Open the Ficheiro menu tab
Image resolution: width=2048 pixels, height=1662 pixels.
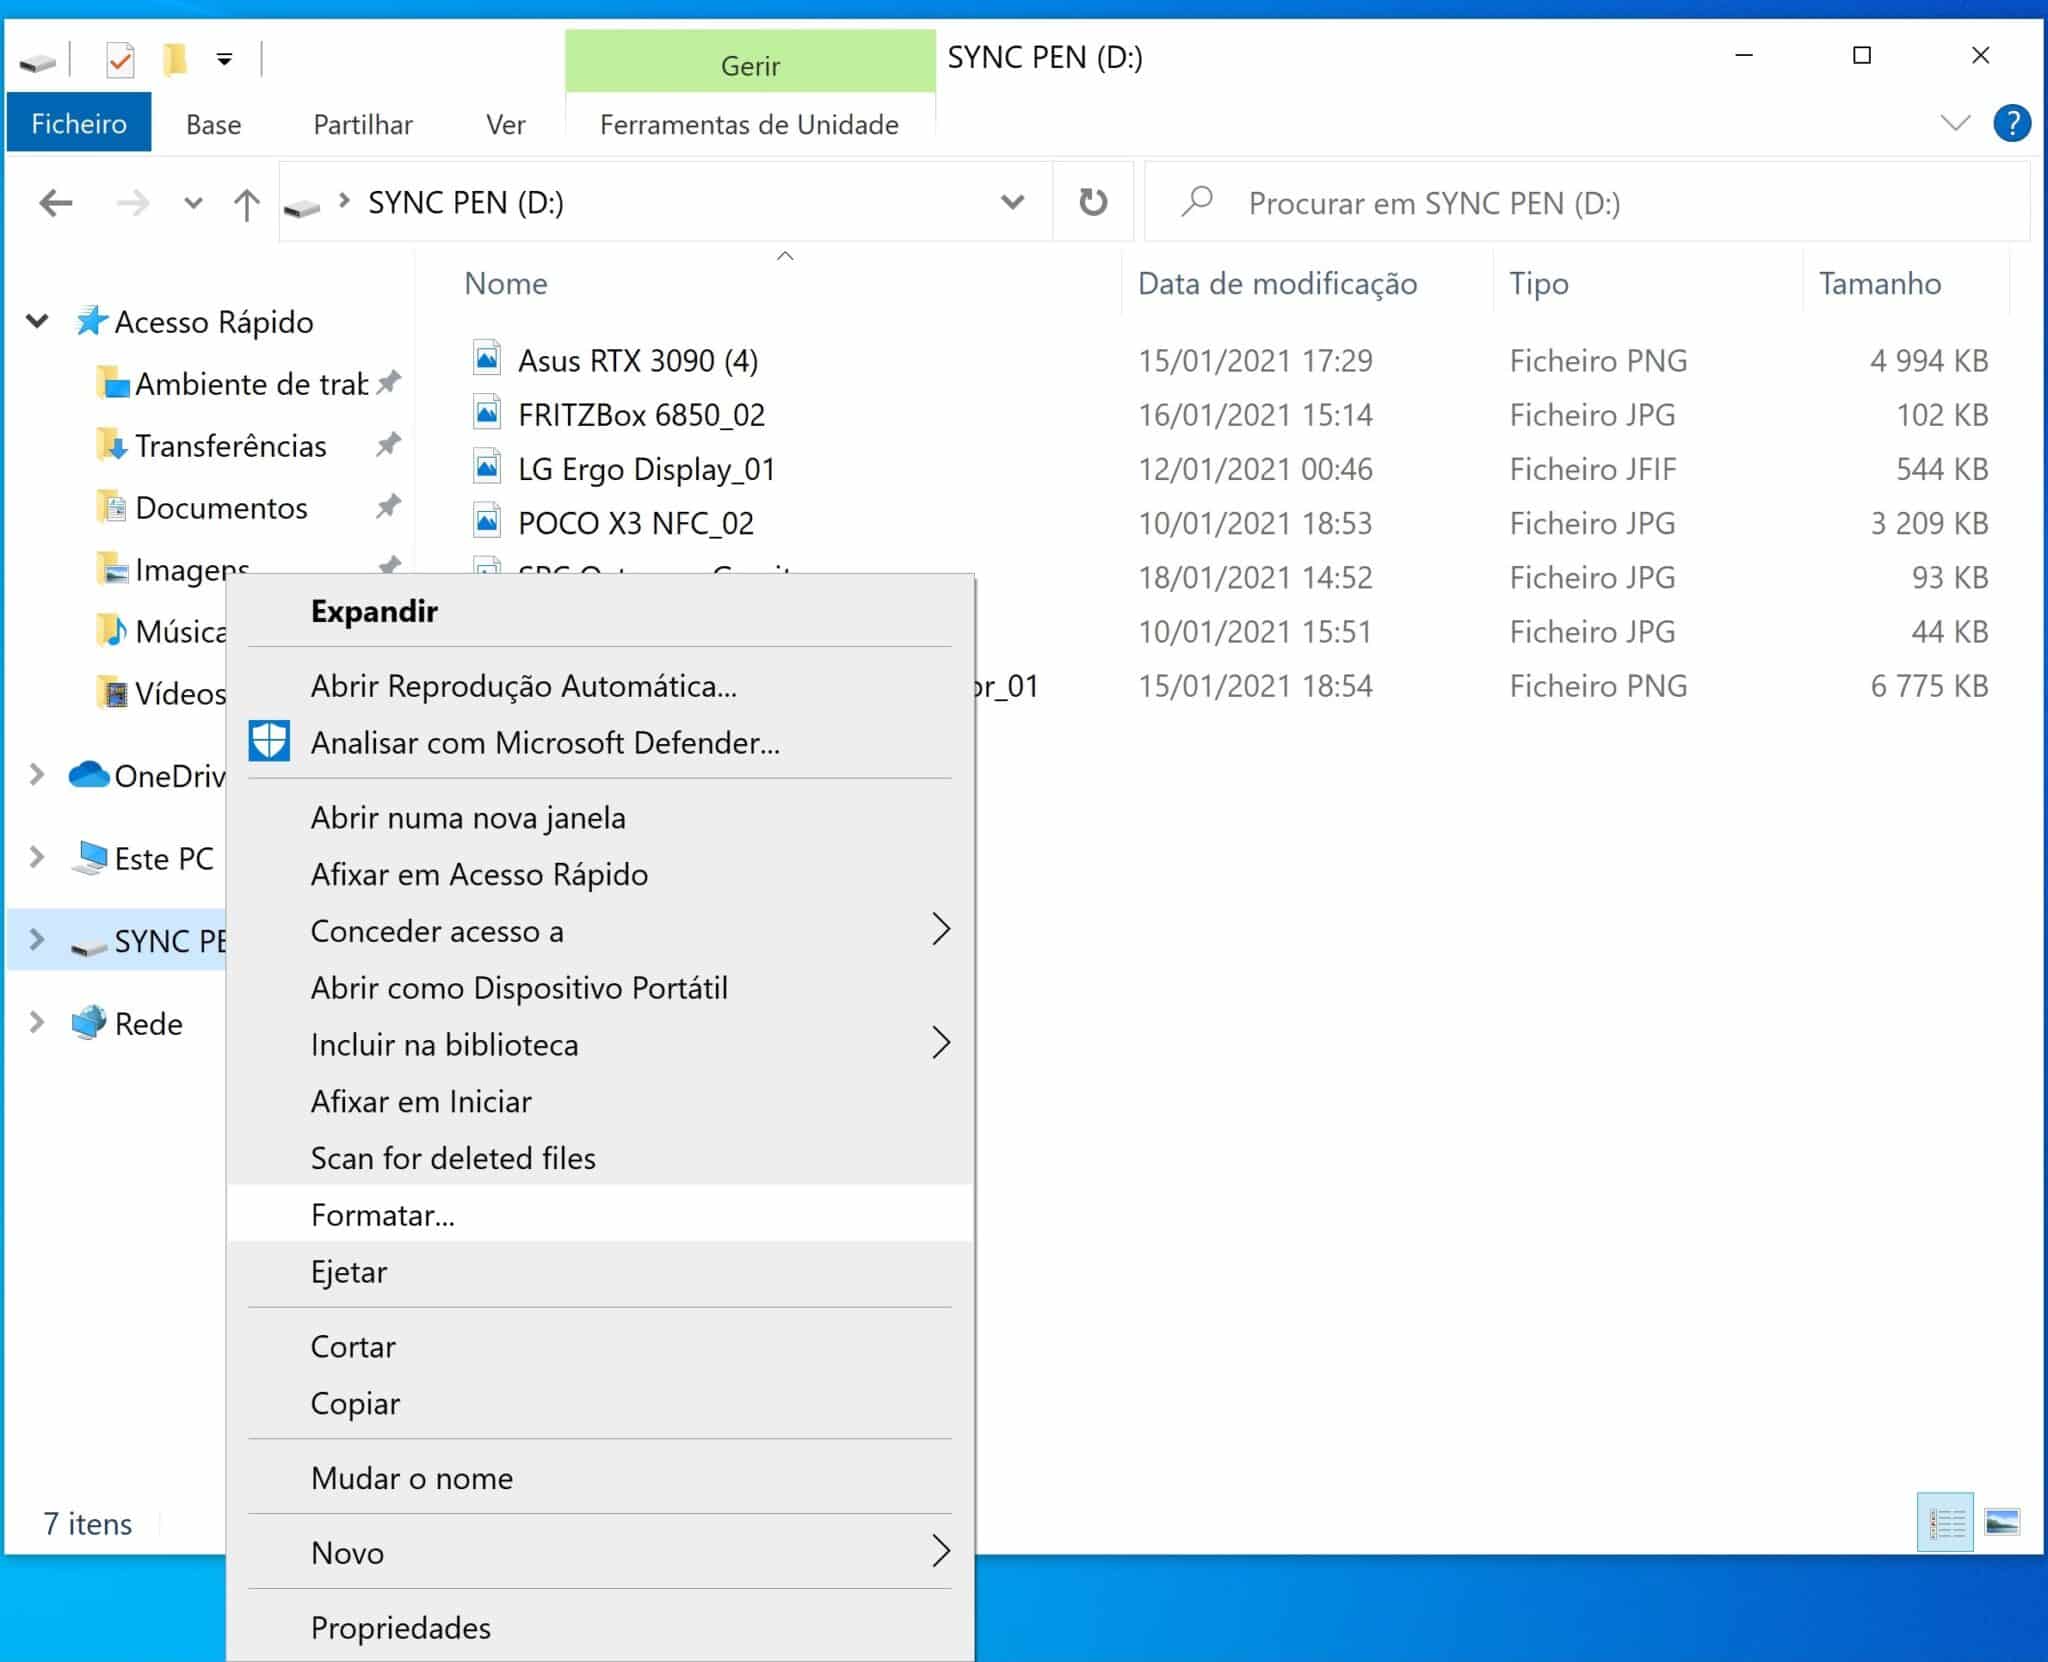[79, 123]
